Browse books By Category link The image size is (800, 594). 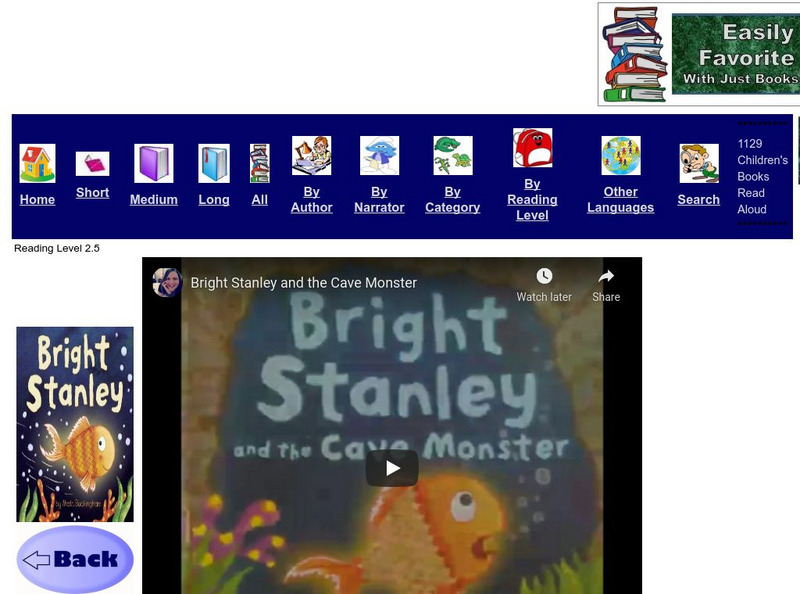(x=453, y=200)
